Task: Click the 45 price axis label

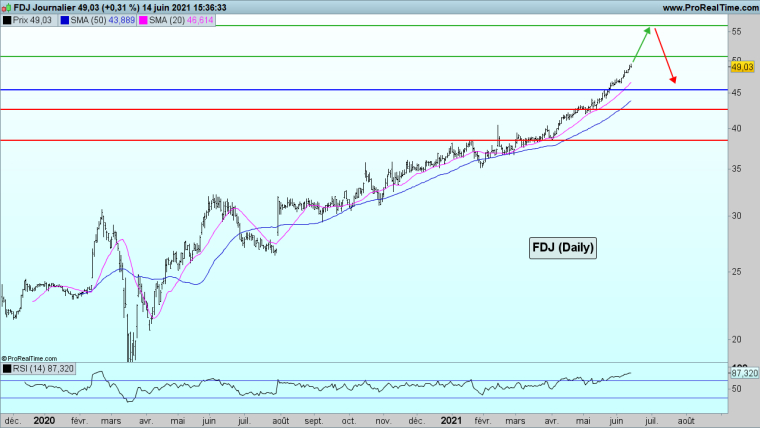Action: [736, 93]
